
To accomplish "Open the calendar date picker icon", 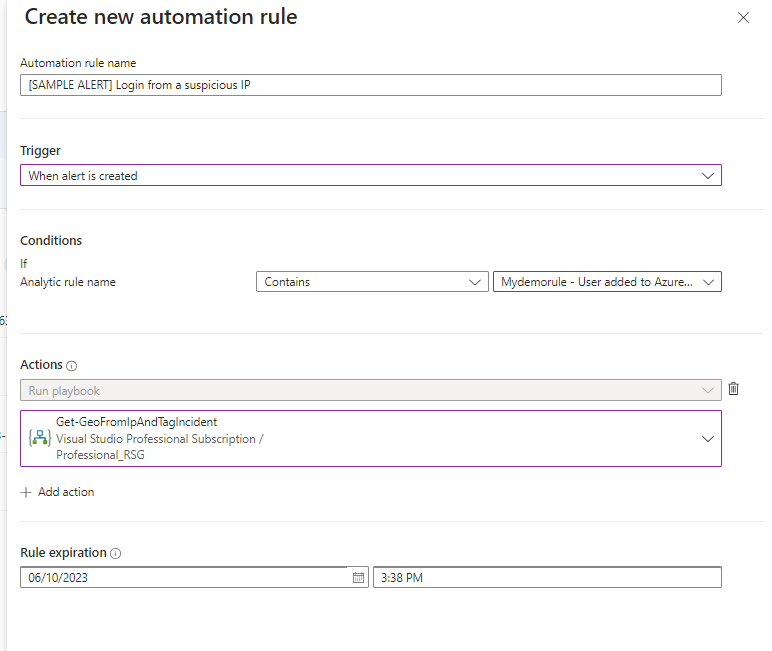I will [x=358, y=577].
